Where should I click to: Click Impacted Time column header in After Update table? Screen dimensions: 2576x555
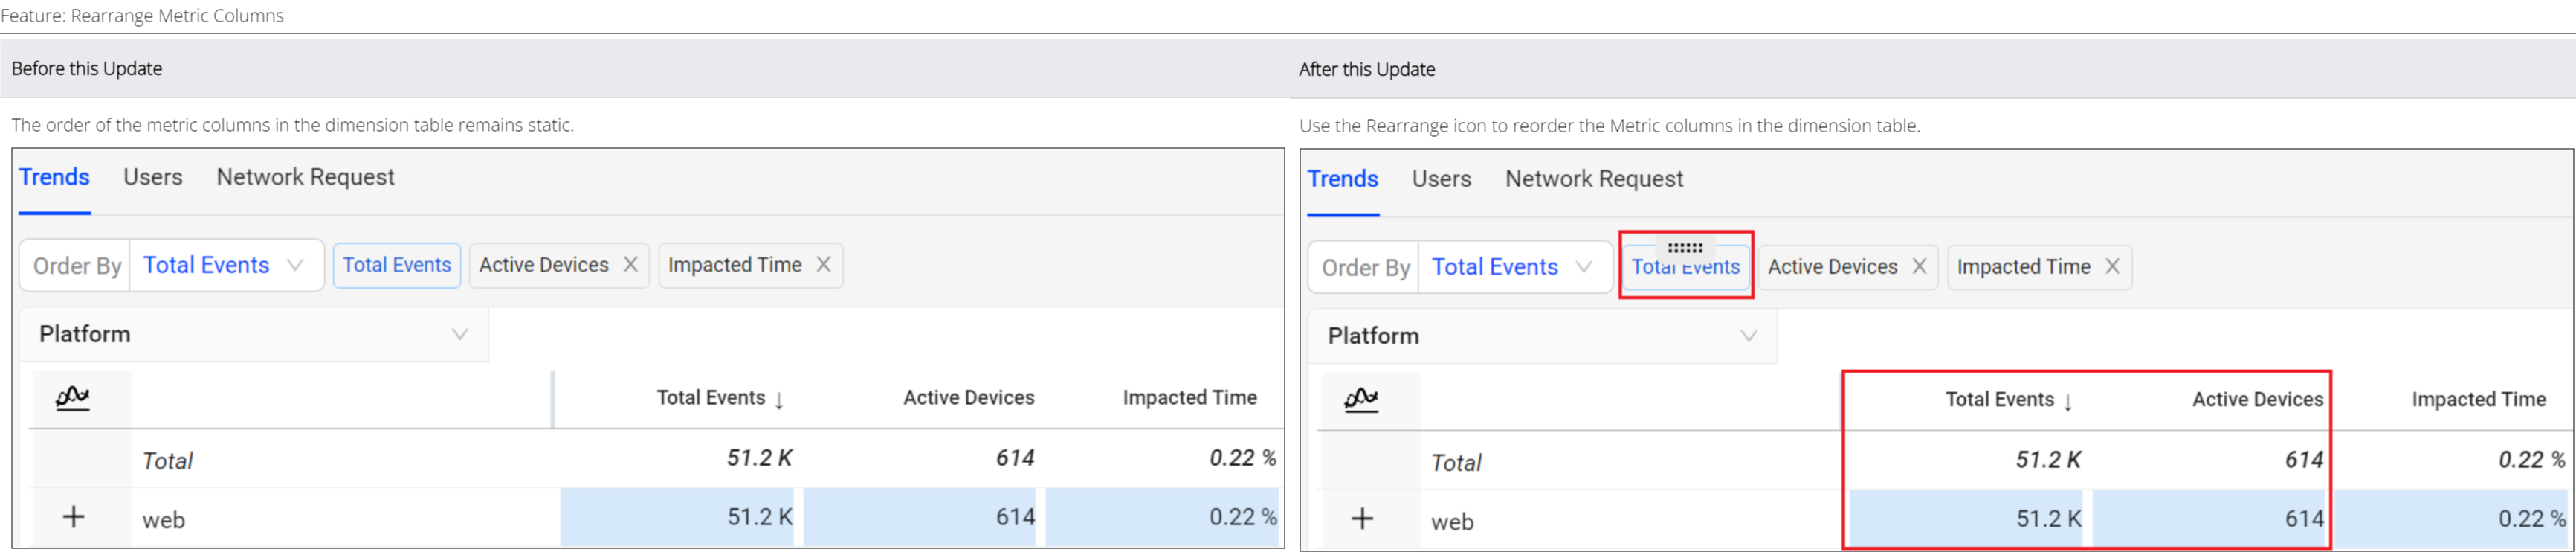[2478, 400]
